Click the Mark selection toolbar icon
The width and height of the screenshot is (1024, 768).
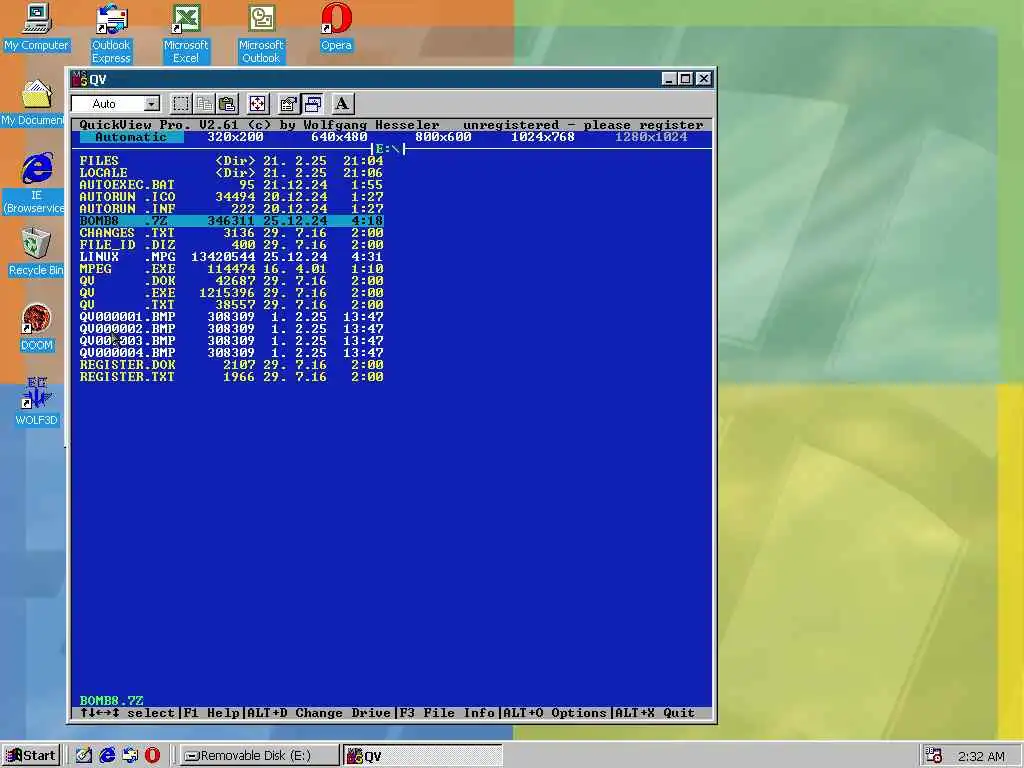click(x=181, y=104)
